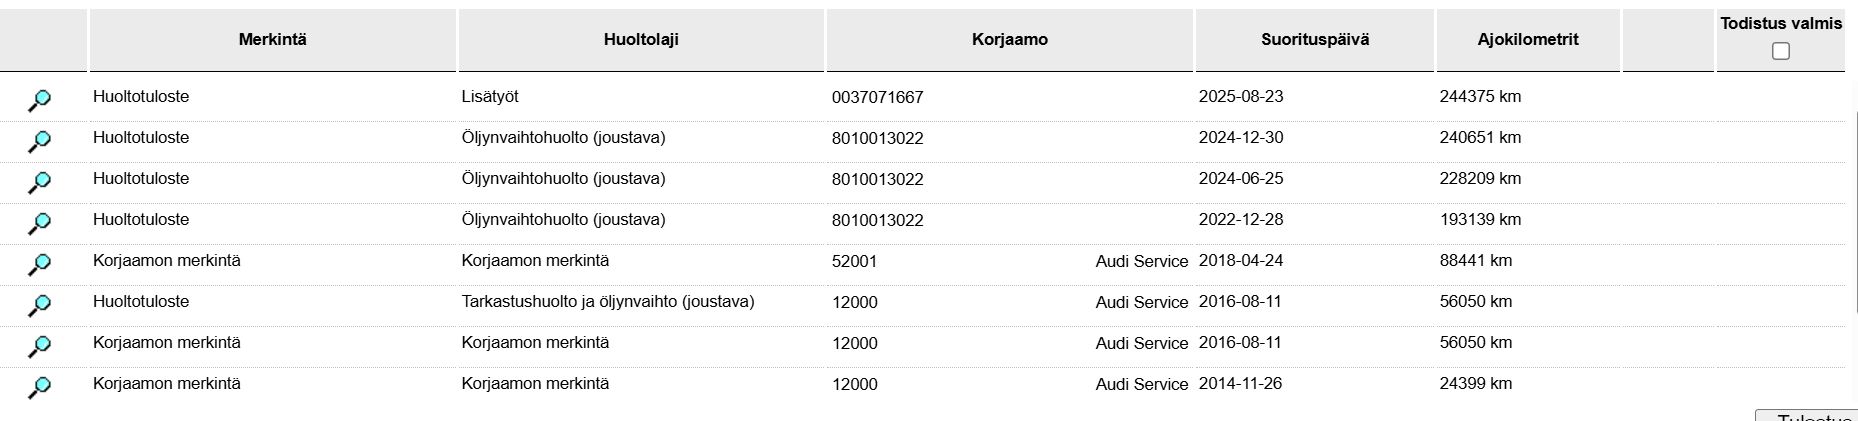Click the Lisätyöt service type cell
The image size is (1858, 421).
point(490,97)
